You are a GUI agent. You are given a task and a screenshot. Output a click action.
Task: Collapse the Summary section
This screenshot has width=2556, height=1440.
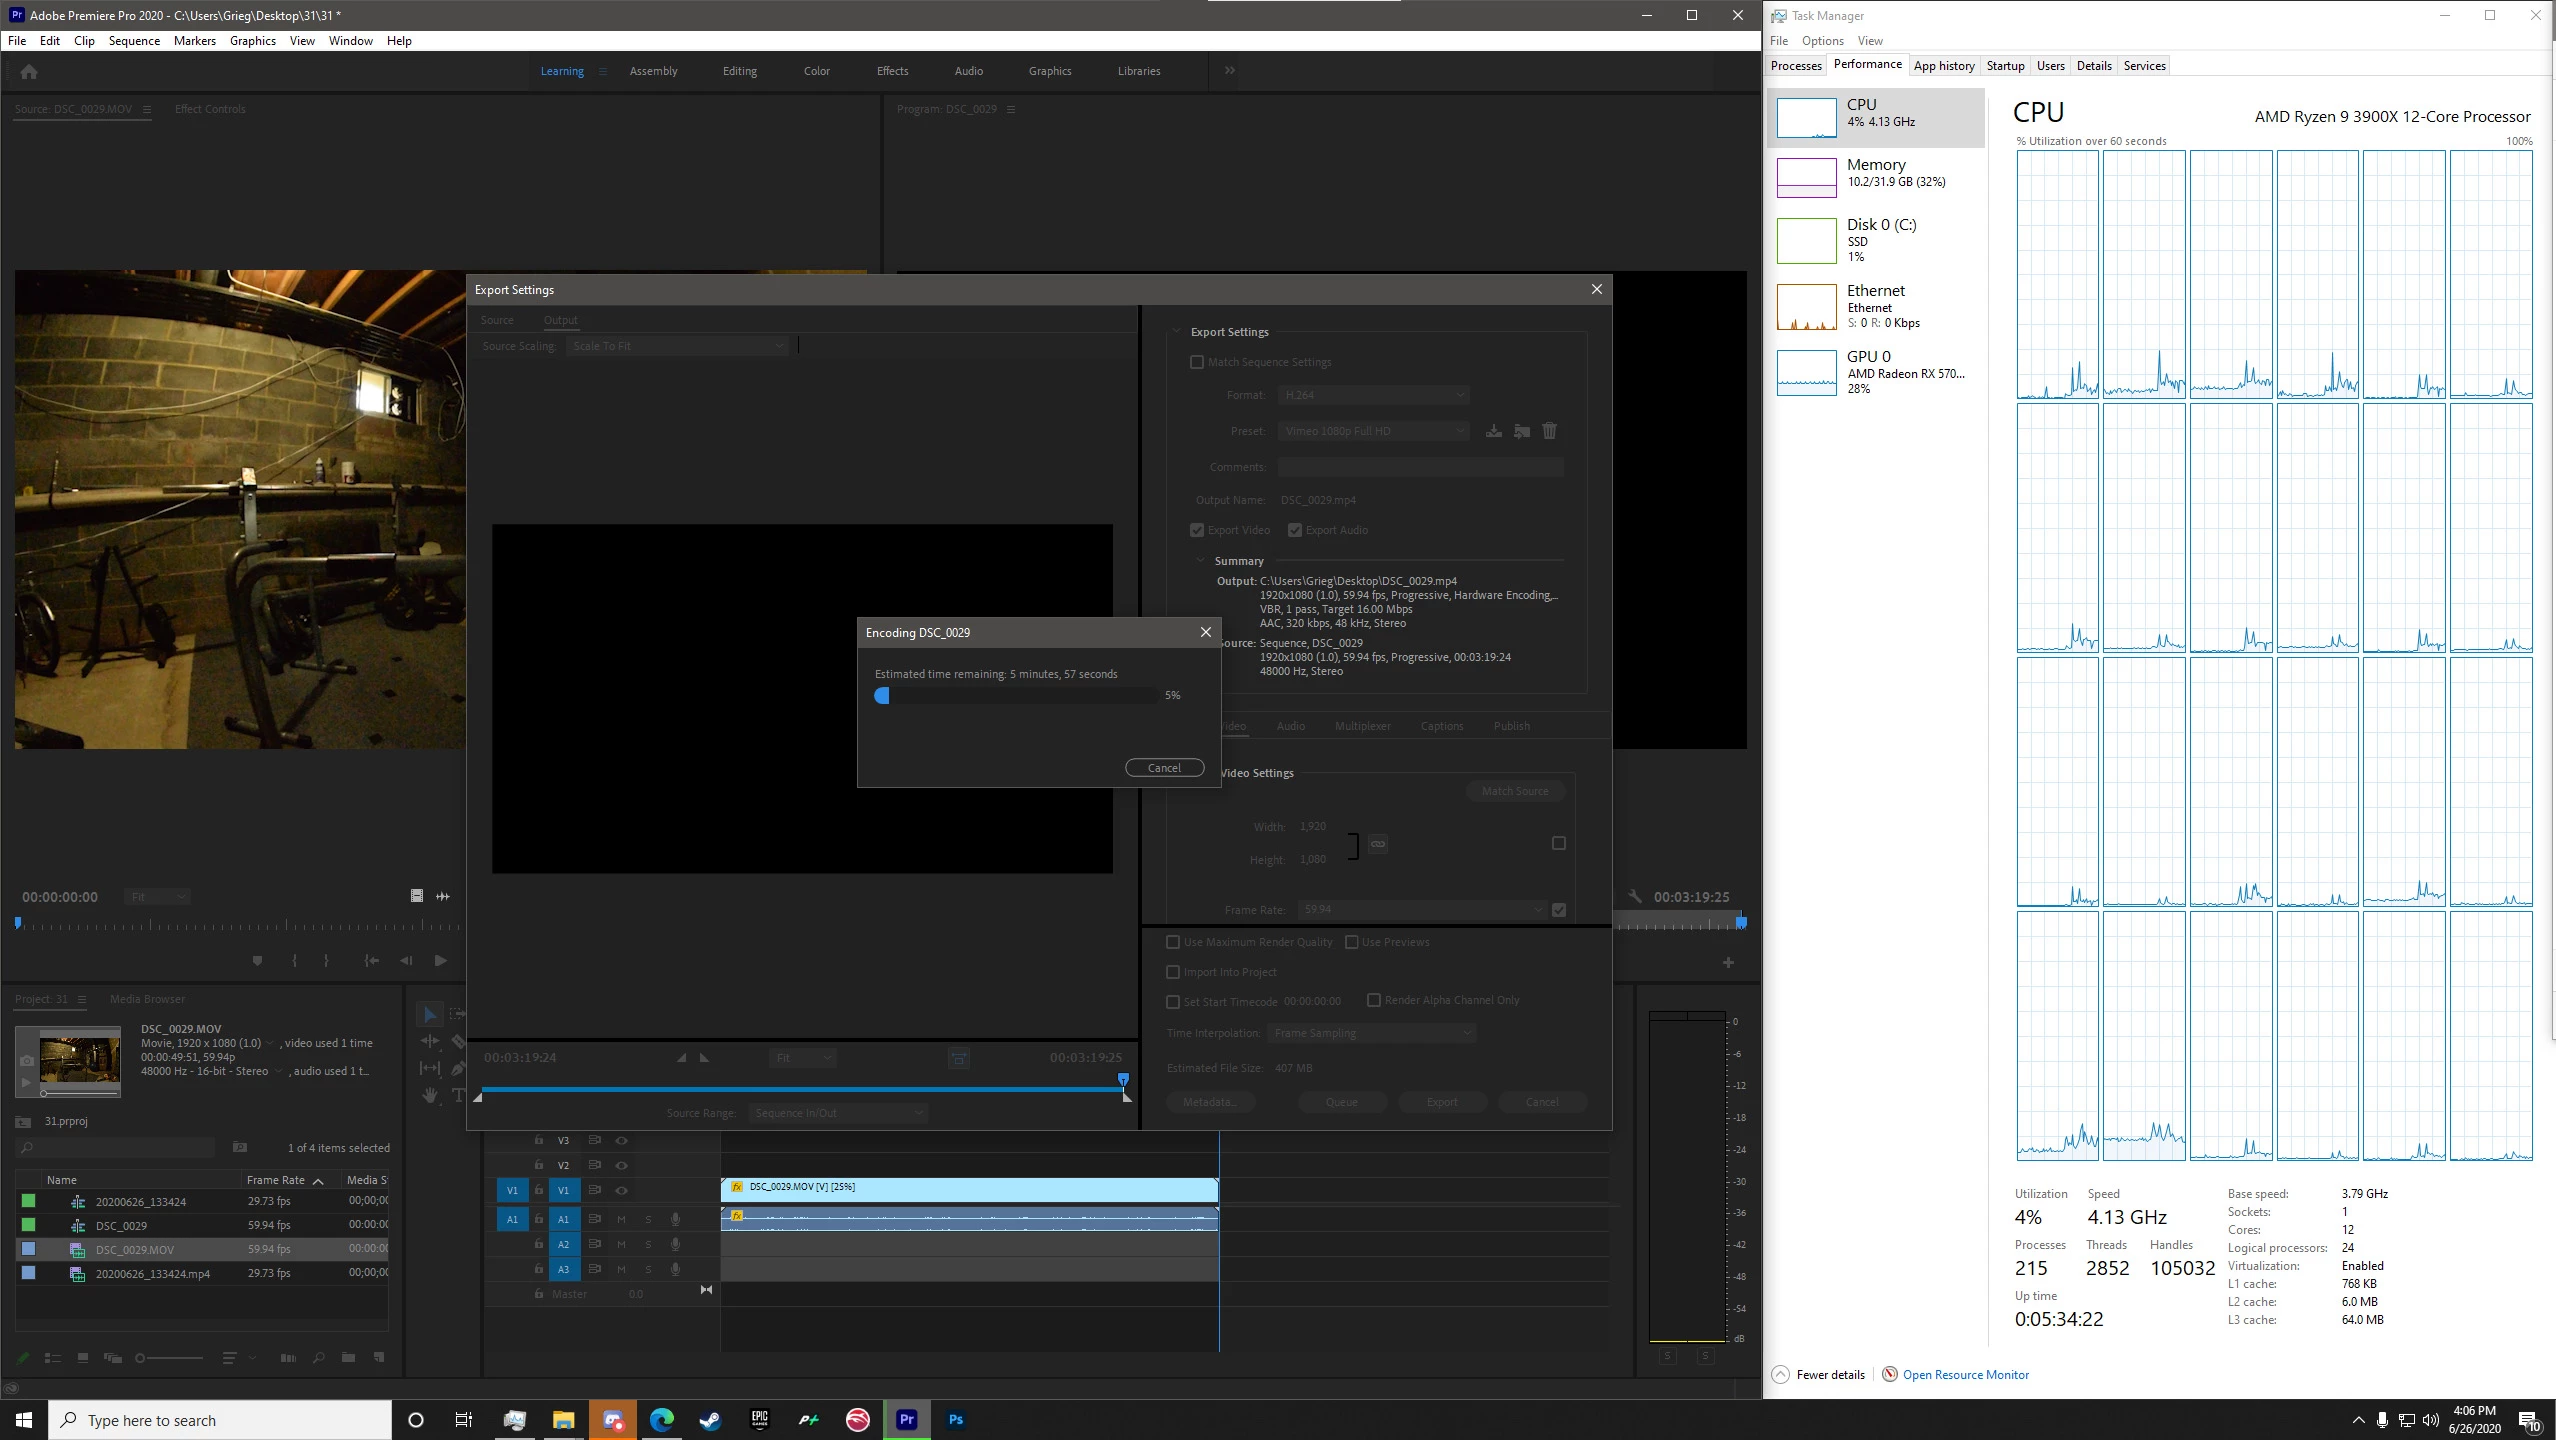click(1201, 561)
